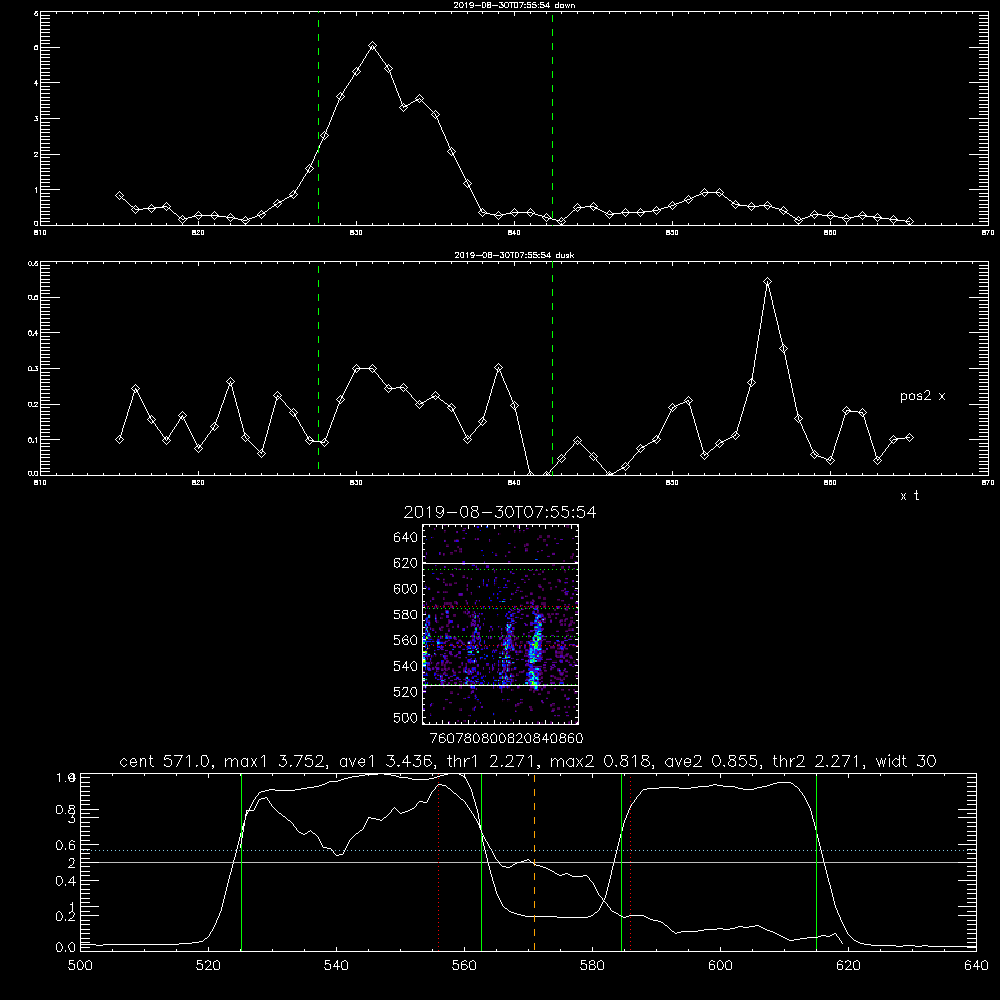Click heatmap y-axis label "540"
Image resolution: width=1000 pixels, height=1000 pixels.
[x=405, y=666]
